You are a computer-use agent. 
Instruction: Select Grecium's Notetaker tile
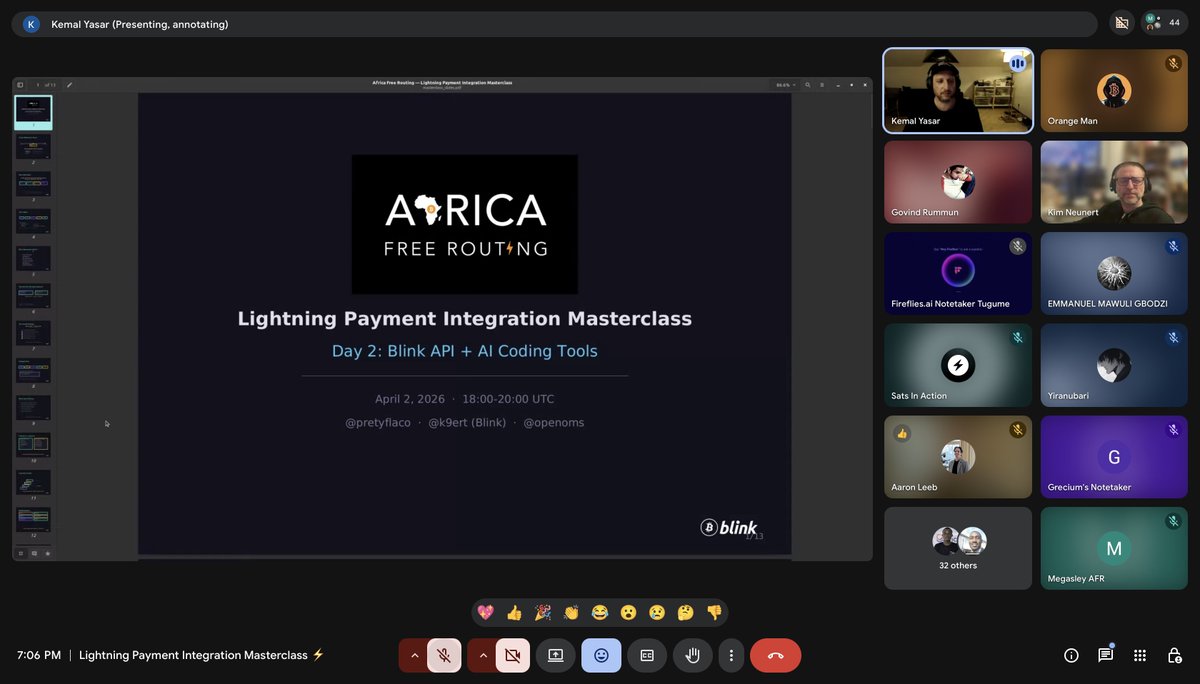[1114, 457]
